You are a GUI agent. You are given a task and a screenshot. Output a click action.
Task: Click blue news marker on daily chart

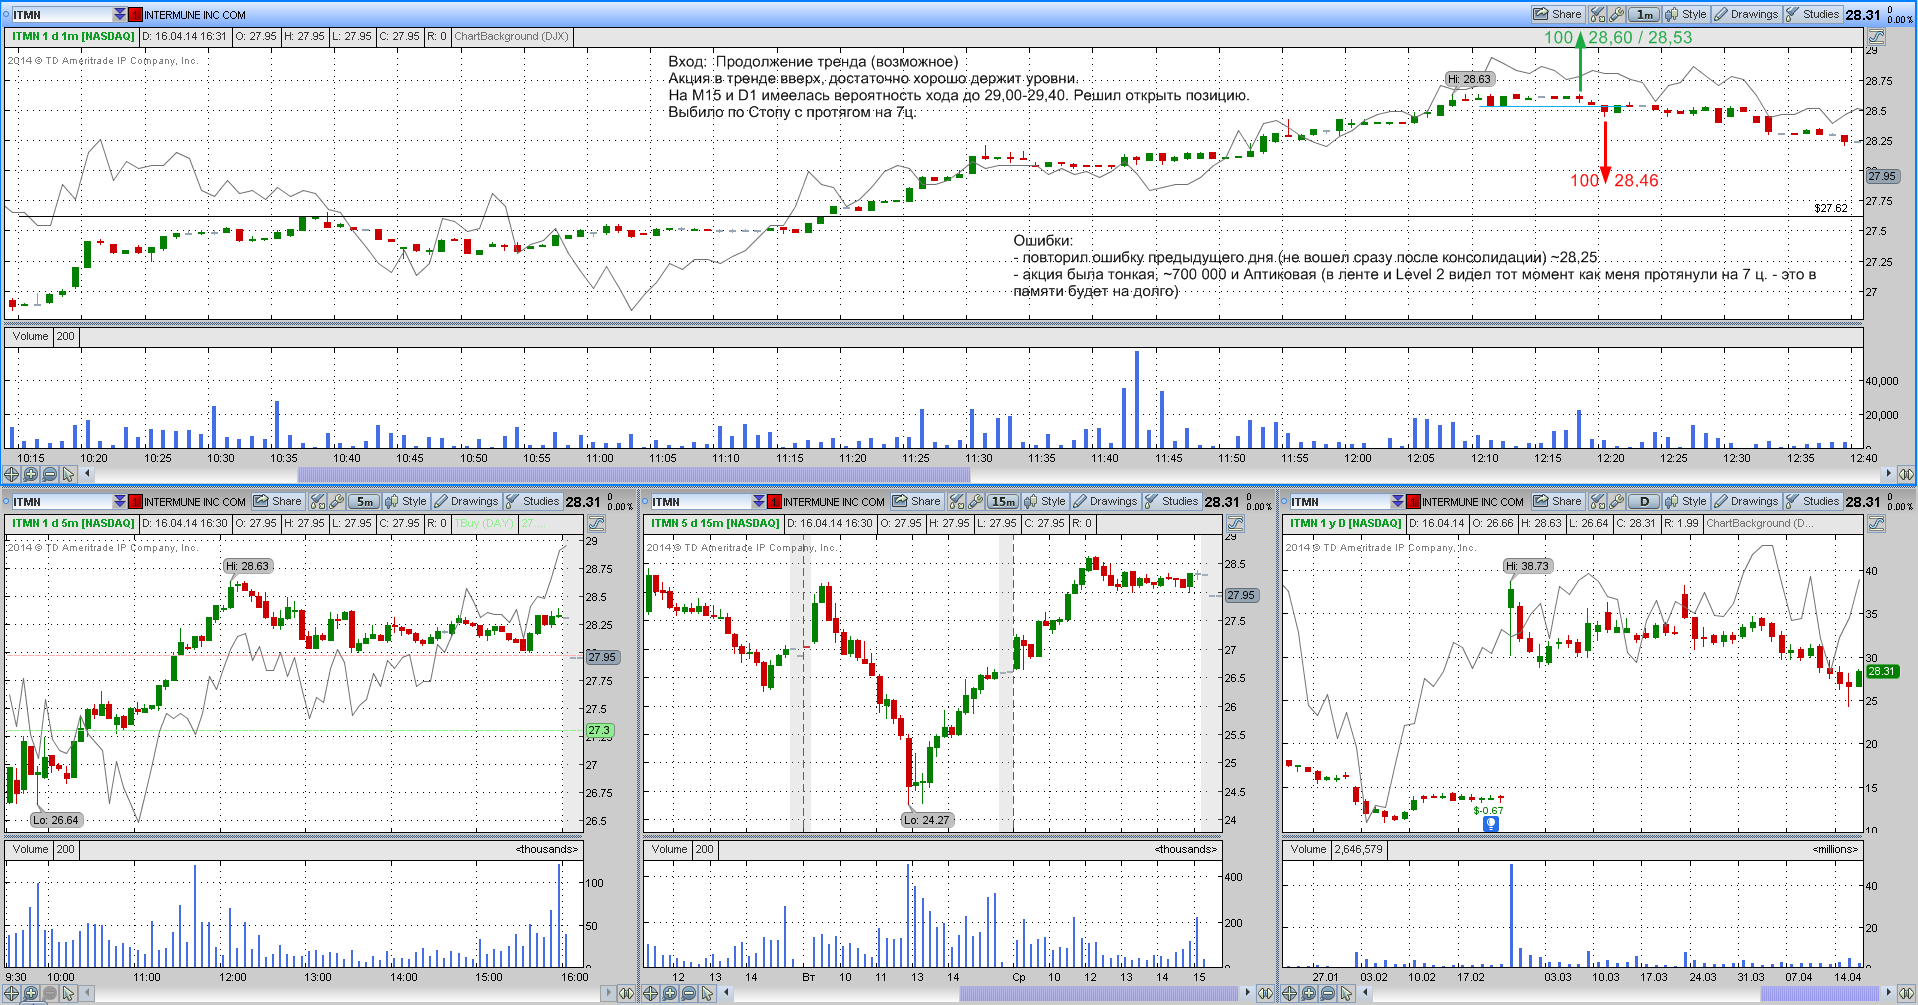coord(1491,823)
